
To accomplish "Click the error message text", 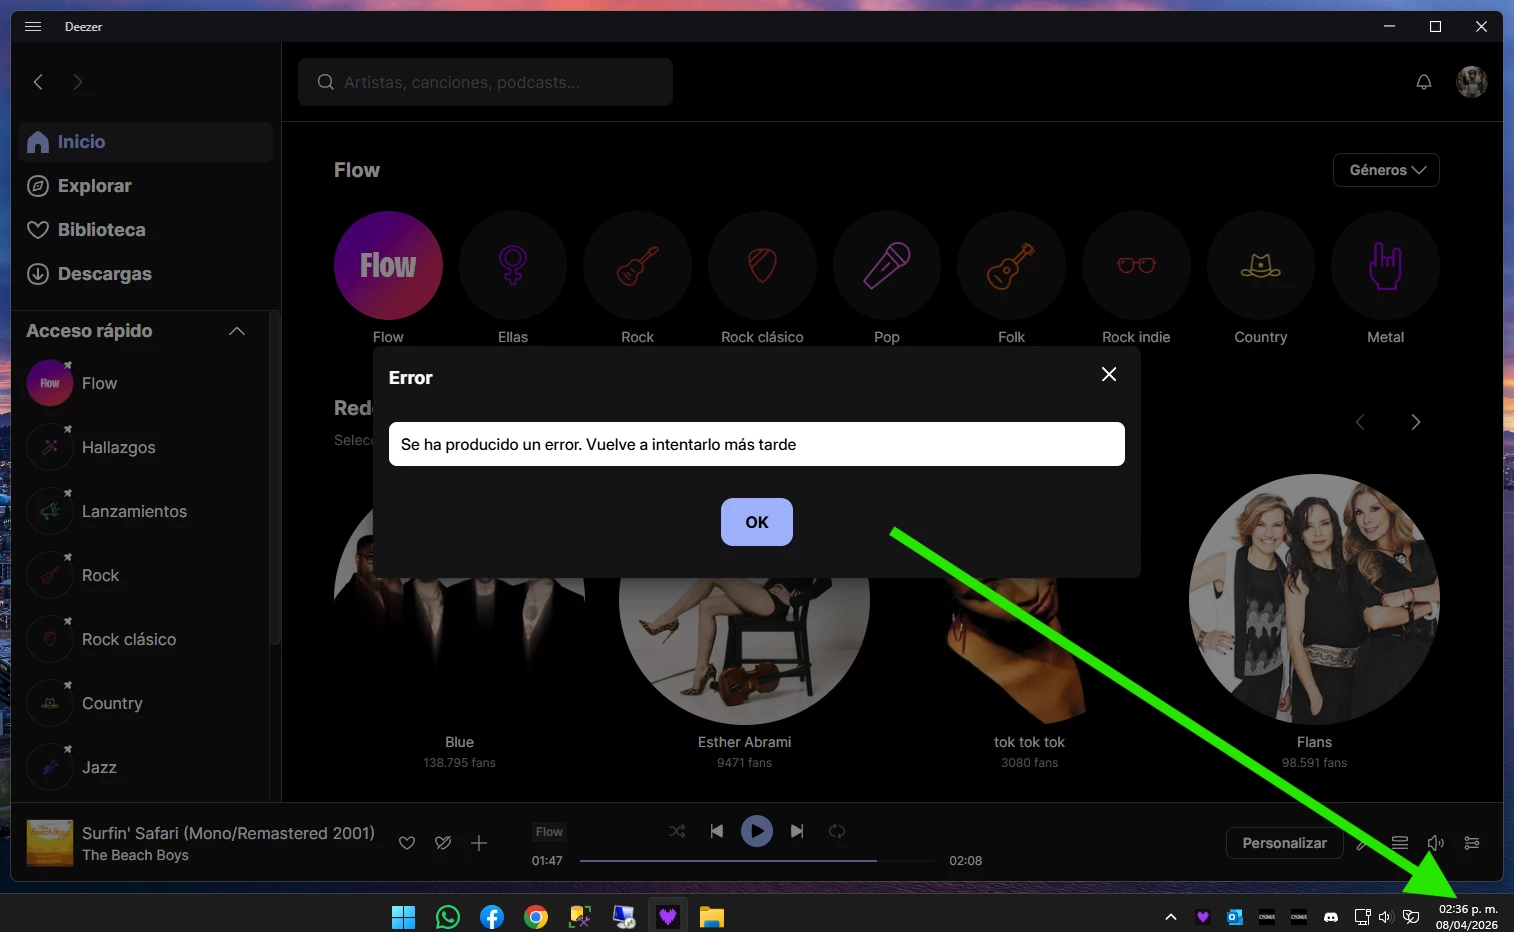I will click(598, 444).
